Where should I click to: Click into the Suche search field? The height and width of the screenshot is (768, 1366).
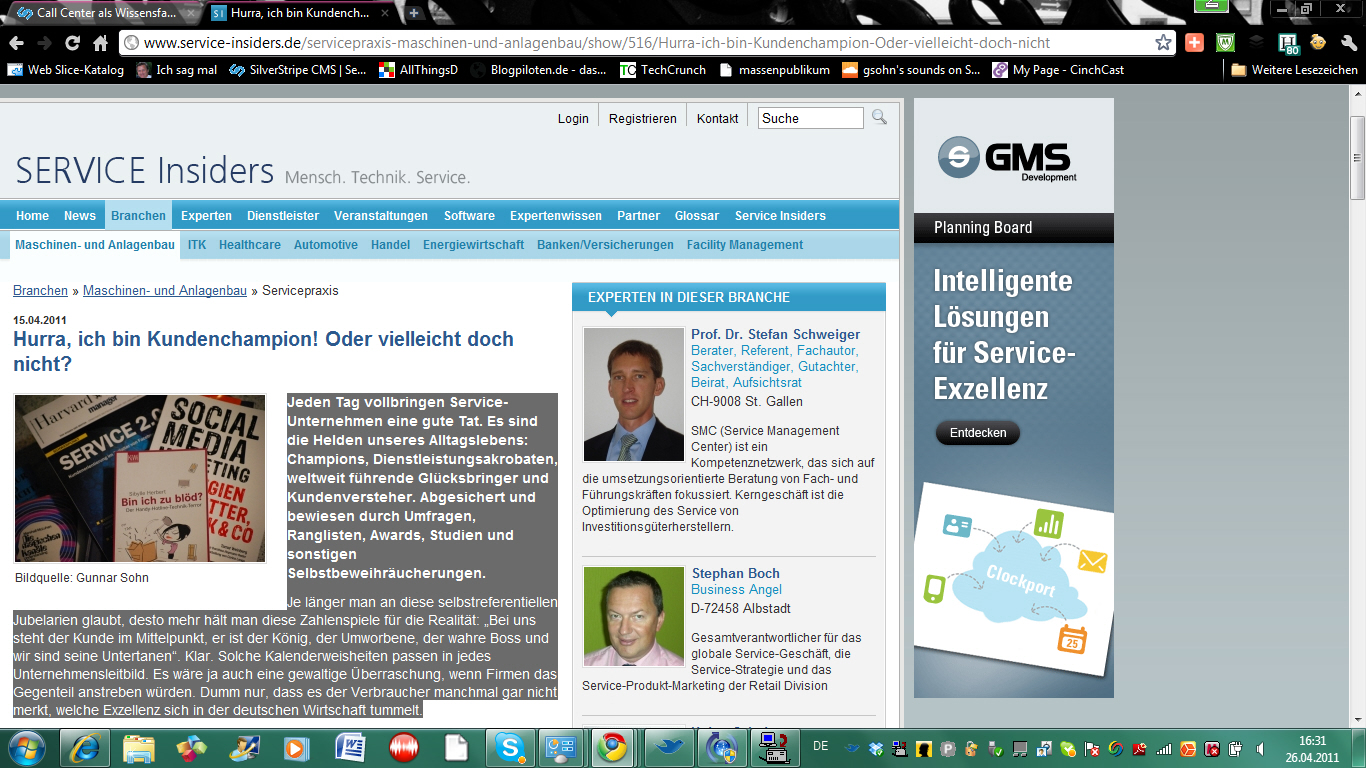click(x=810, y=118)
